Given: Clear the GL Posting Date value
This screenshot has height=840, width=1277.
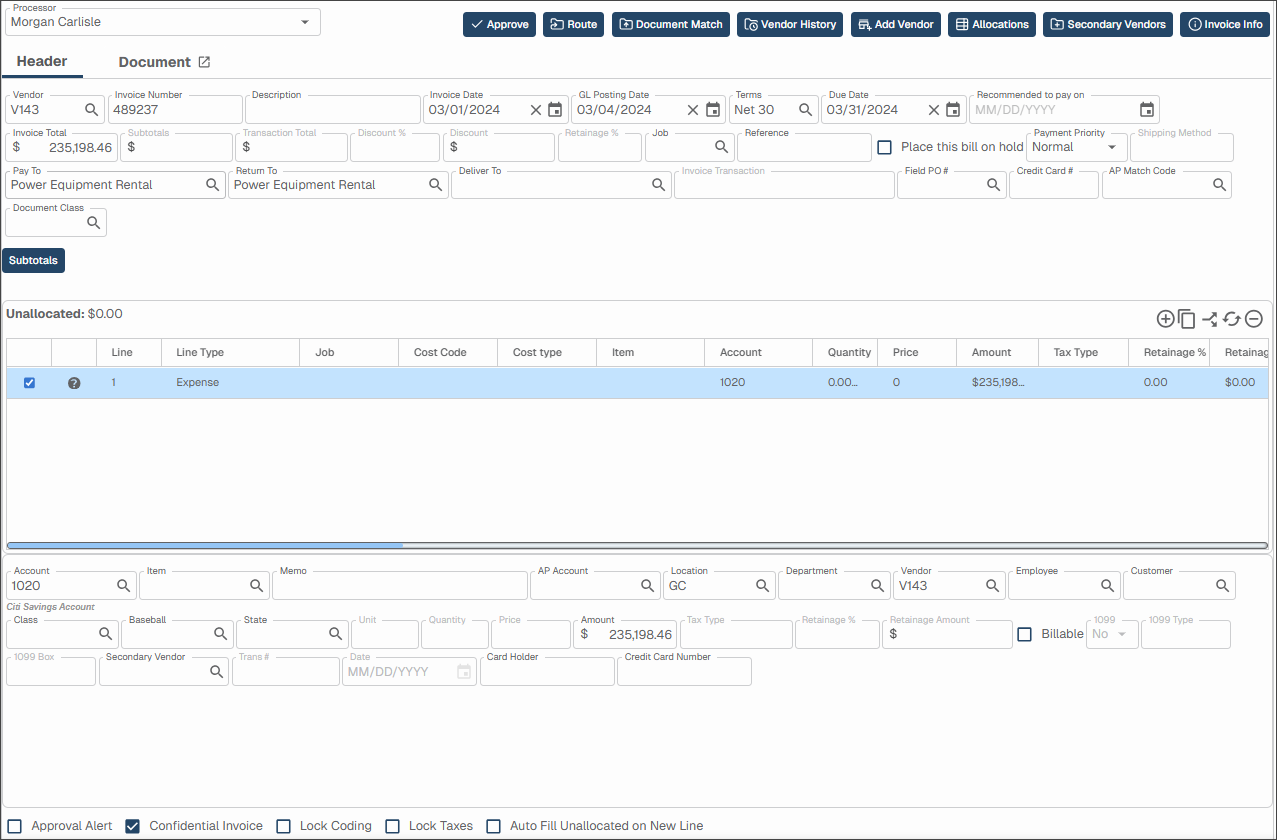Looking at the screenshot, I should coord(693,110).
